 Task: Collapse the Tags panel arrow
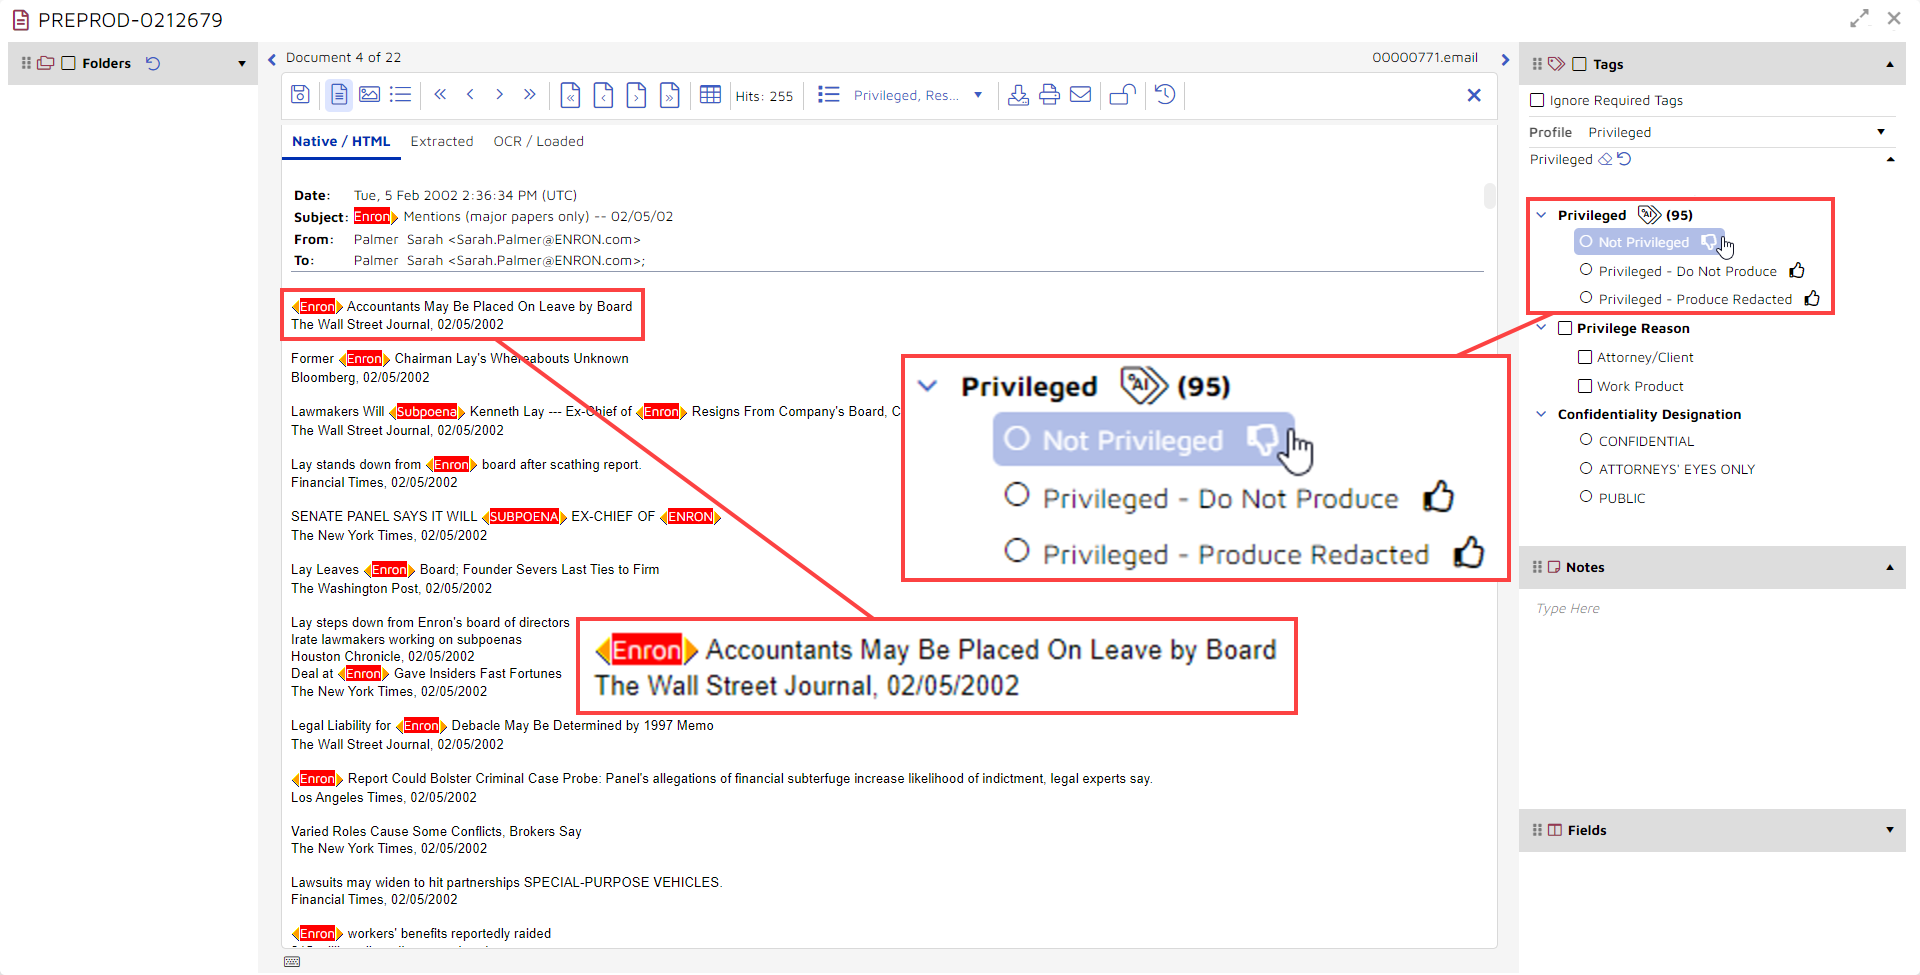point(1890,64)
